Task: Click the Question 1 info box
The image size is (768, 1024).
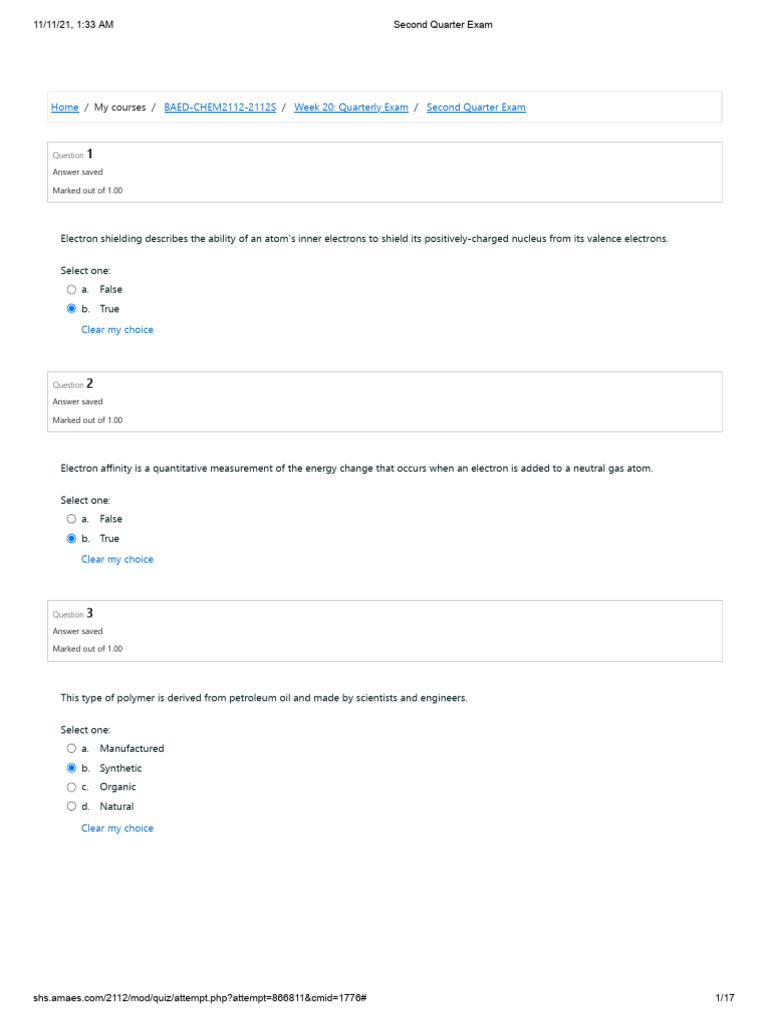Action: [x=385, y=172]
